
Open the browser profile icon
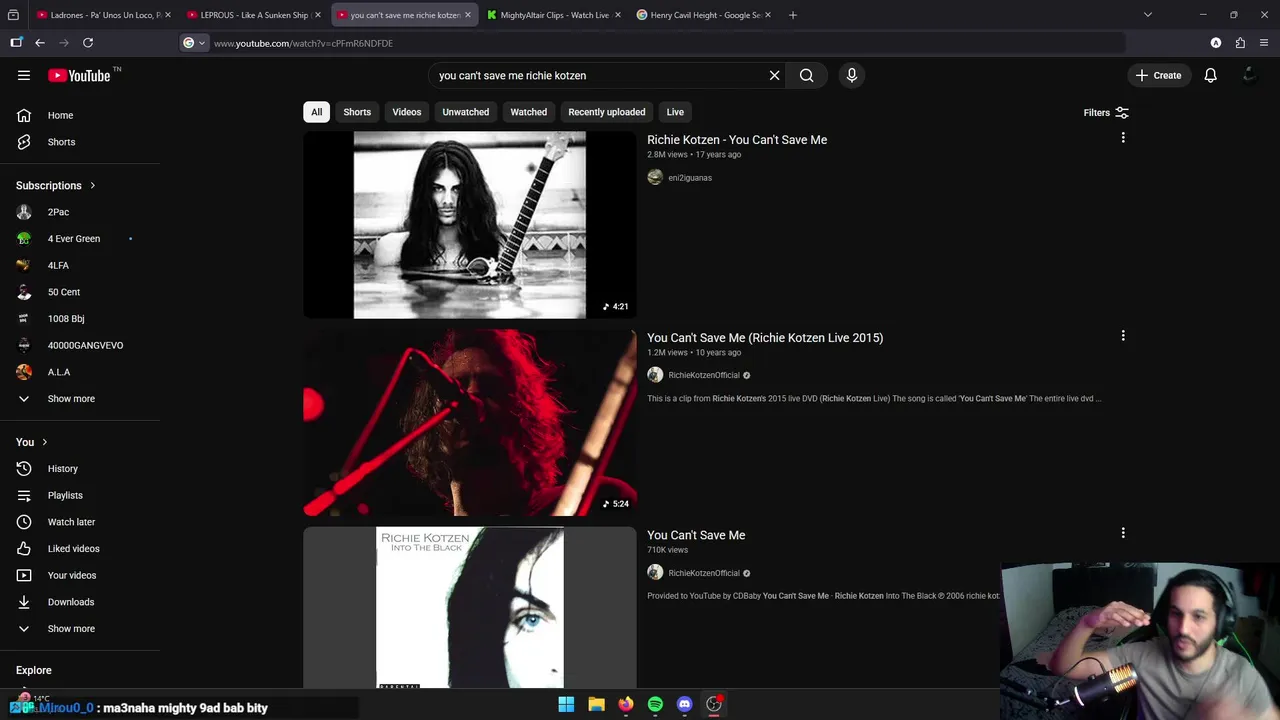click(x=1216, y=43)
